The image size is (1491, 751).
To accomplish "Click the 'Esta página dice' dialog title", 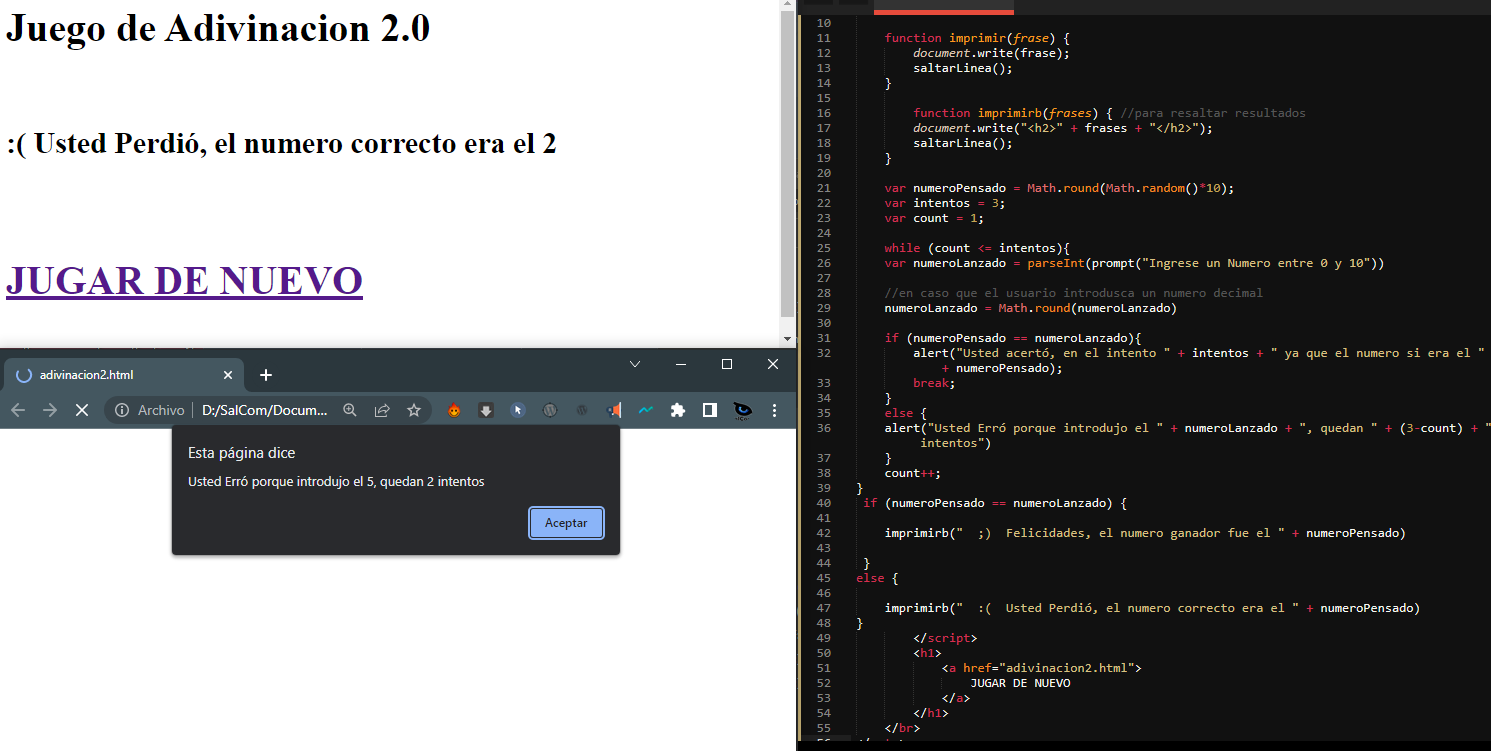I will 242,453.
